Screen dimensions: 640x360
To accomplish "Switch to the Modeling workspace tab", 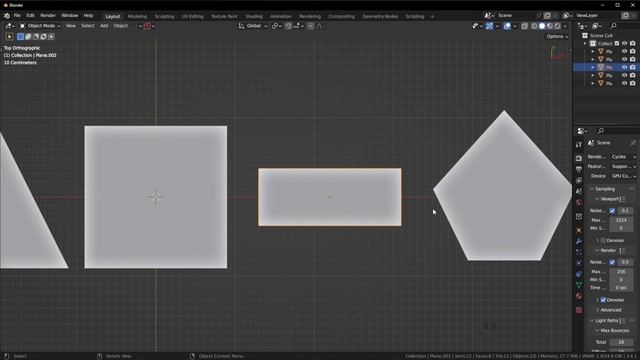I will [x=137, y=17].
